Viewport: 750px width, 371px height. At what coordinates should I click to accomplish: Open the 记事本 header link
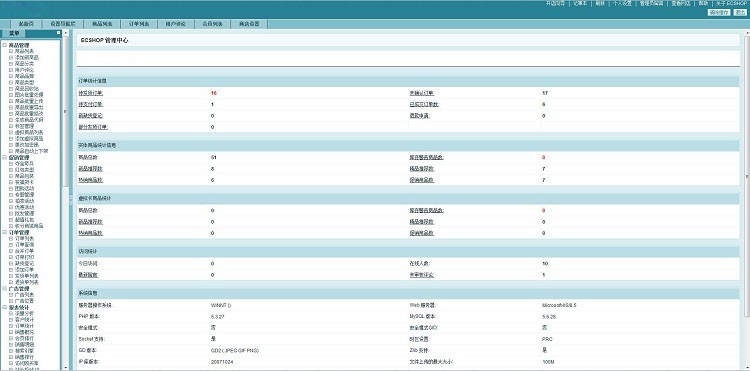(x=579, y=3)
